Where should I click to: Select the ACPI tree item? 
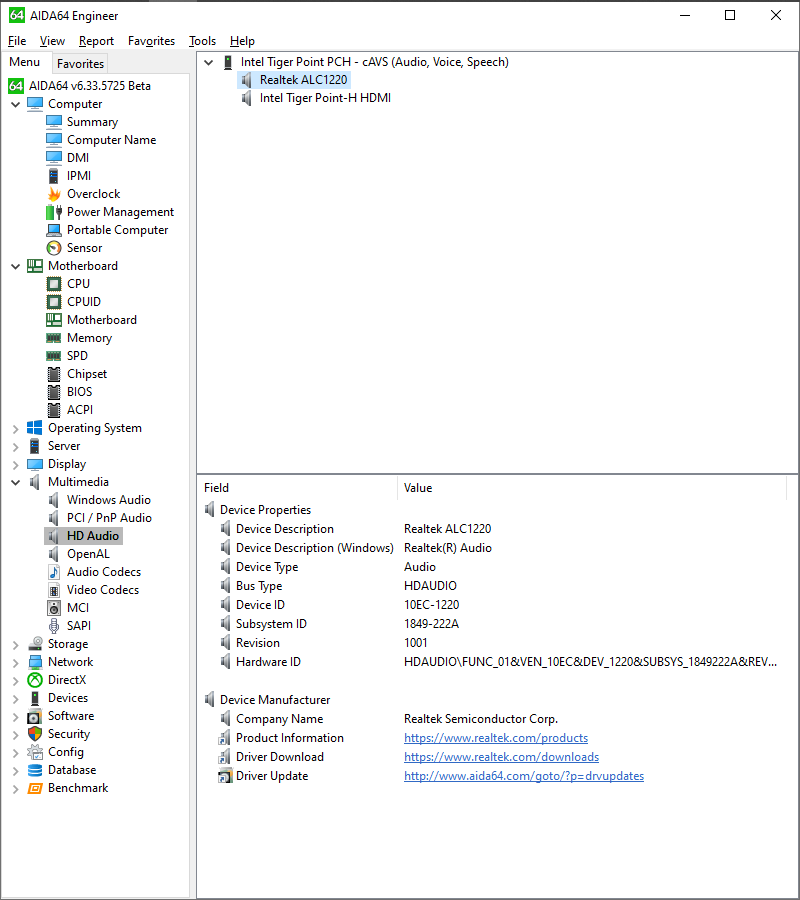(80, 410)
